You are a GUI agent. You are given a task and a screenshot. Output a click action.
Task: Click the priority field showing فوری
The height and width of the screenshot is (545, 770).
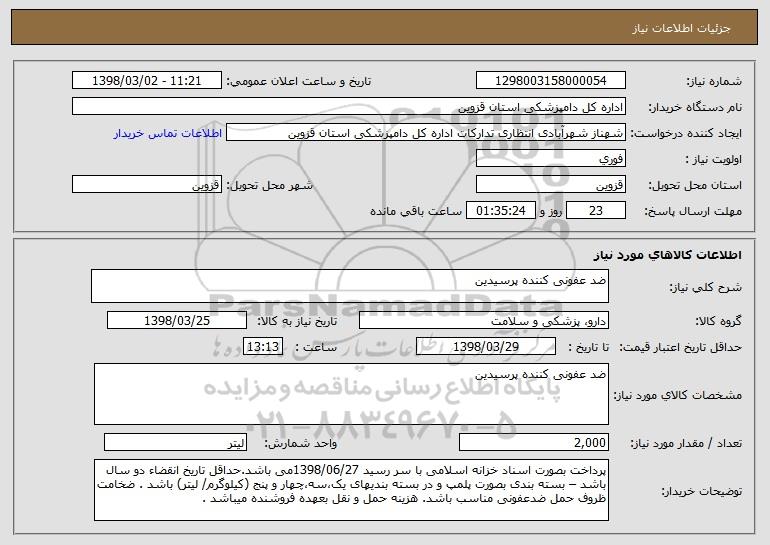coord(551,159)
